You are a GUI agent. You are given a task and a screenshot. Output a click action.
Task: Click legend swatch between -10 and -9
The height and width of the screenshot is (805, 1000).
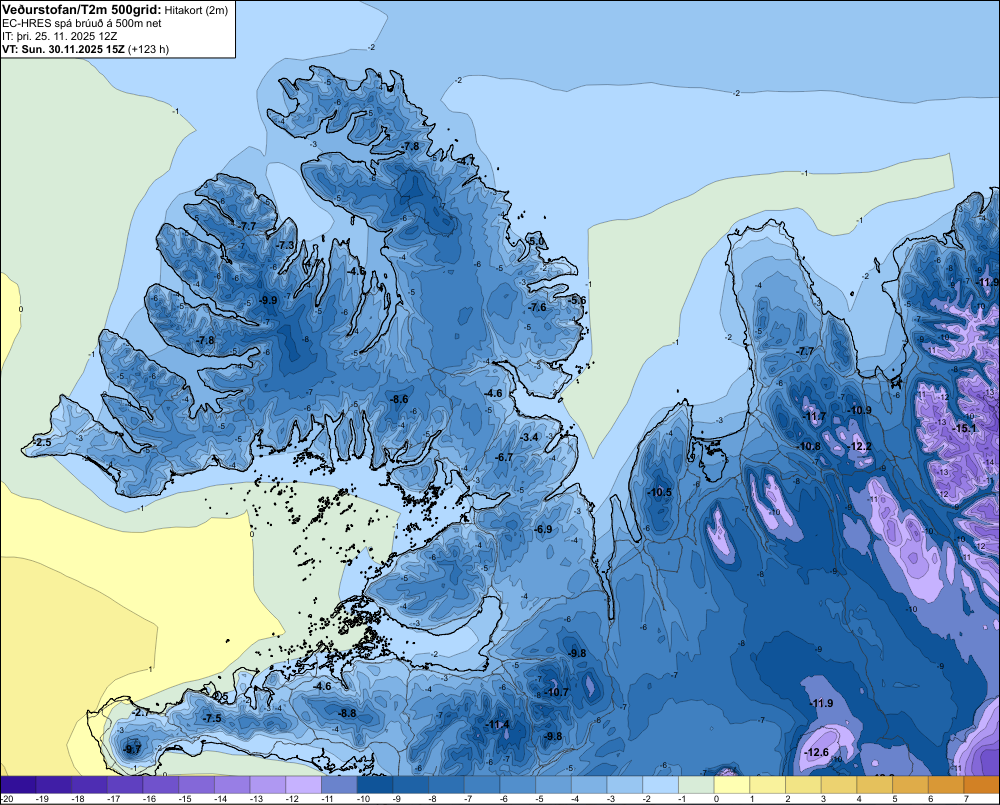(x=375, y=784)
